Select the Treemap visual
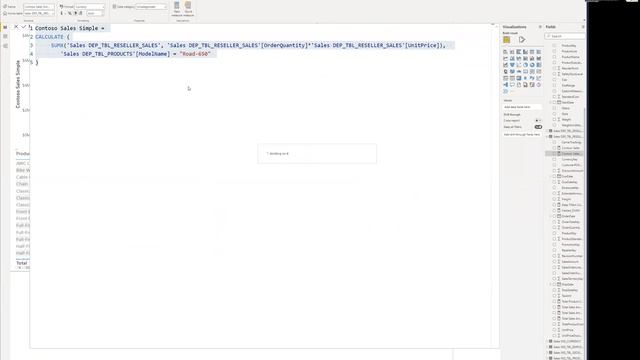Image resolution: width=640 pixels, height=360 pixels. click(538, 65)
